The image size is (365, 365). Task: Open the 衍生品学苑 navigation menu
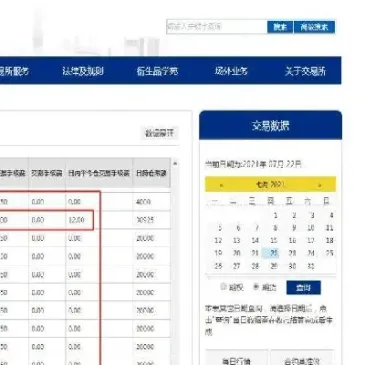point(157,71)
